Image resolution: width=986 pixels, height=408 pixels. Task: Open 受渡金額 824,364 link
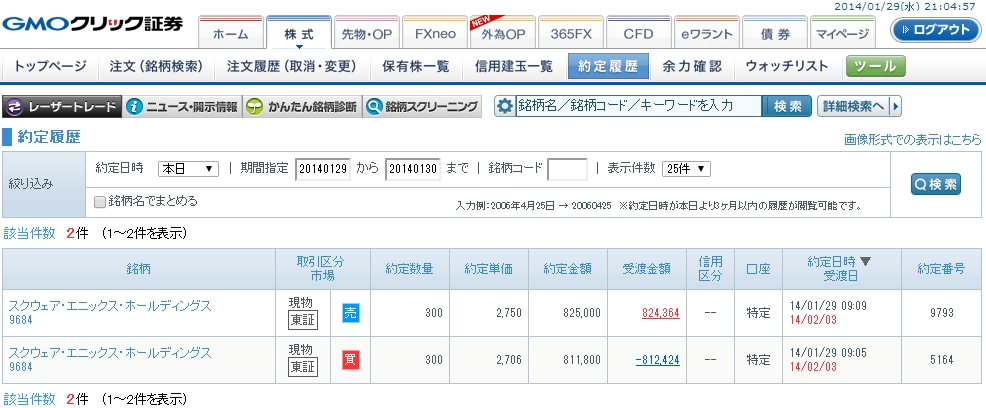point(660,313)
